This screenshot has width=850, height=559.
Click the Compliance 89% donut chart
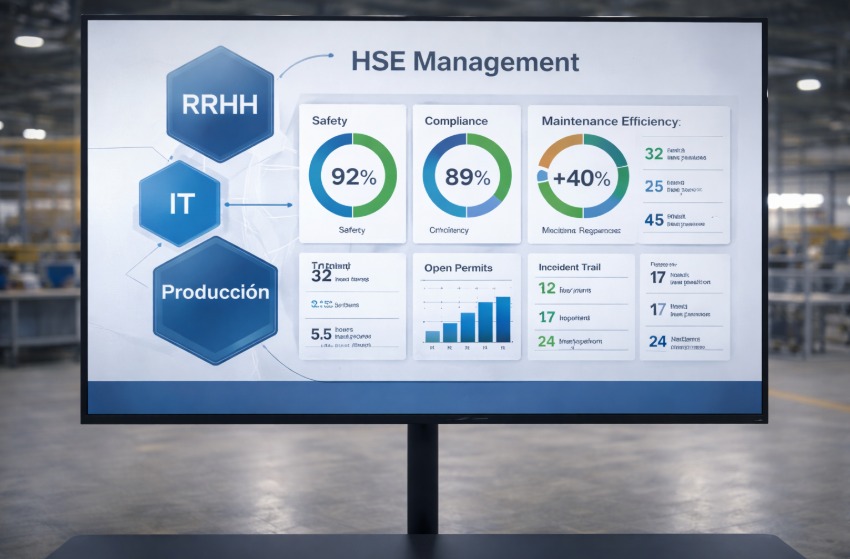pyautogui.click(x=466, y=176)
